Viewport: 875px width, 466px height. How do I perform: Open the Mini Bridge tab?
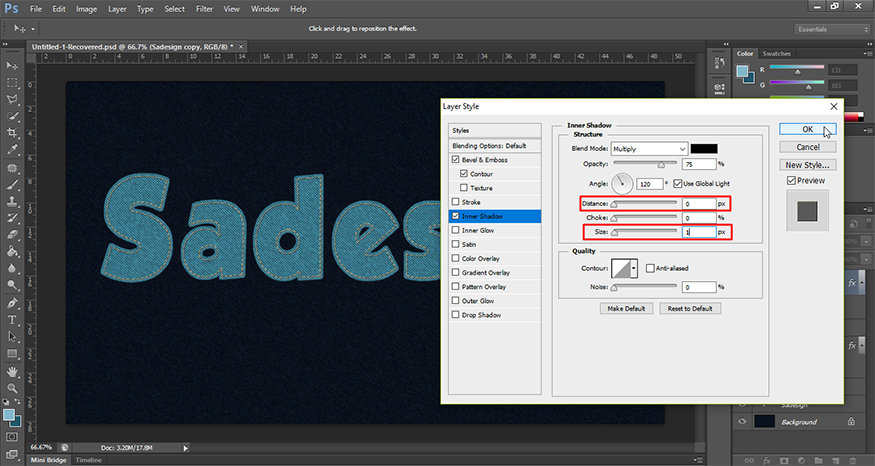tap(49, 460)
